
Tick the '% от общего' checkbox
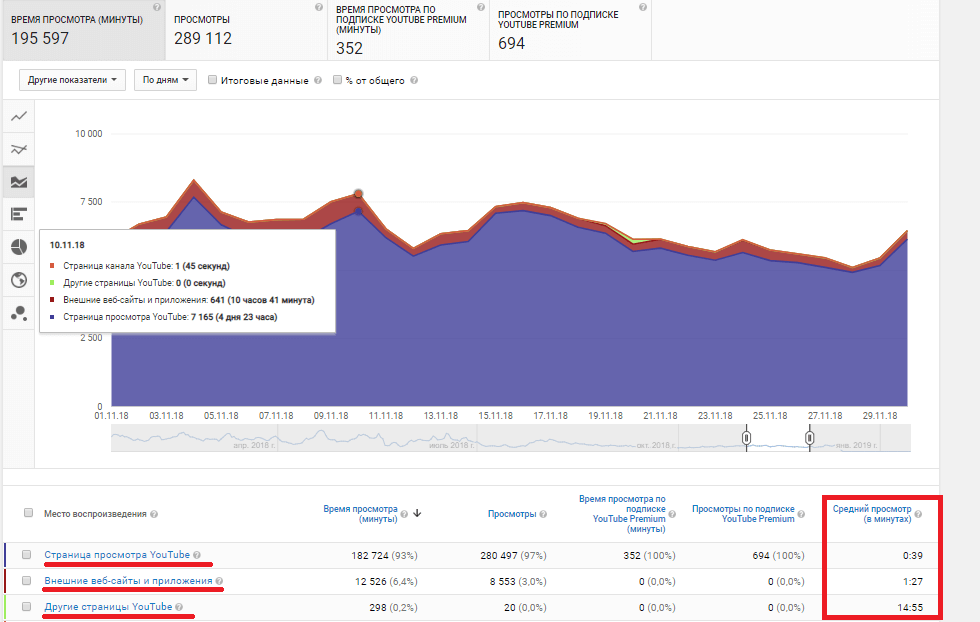pos(338,80)
